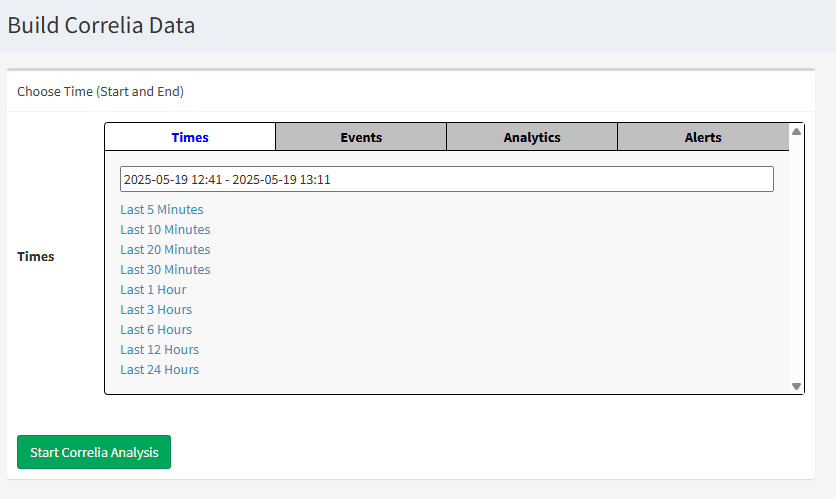Select Last 3 Hours link
The height and width of the screenshot is (499, 836).
[156, 310]
